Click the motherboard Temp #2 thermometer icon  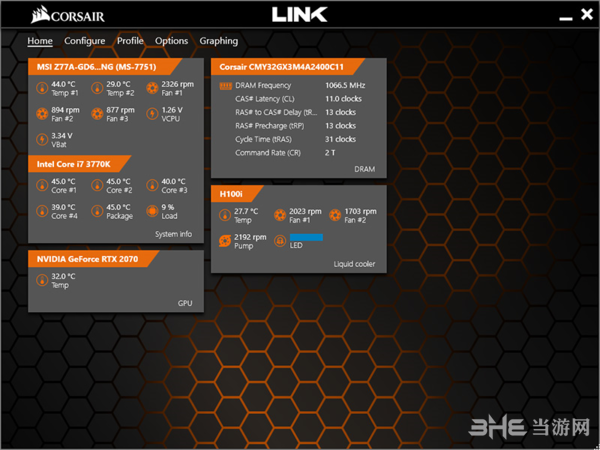pos(97,88)
